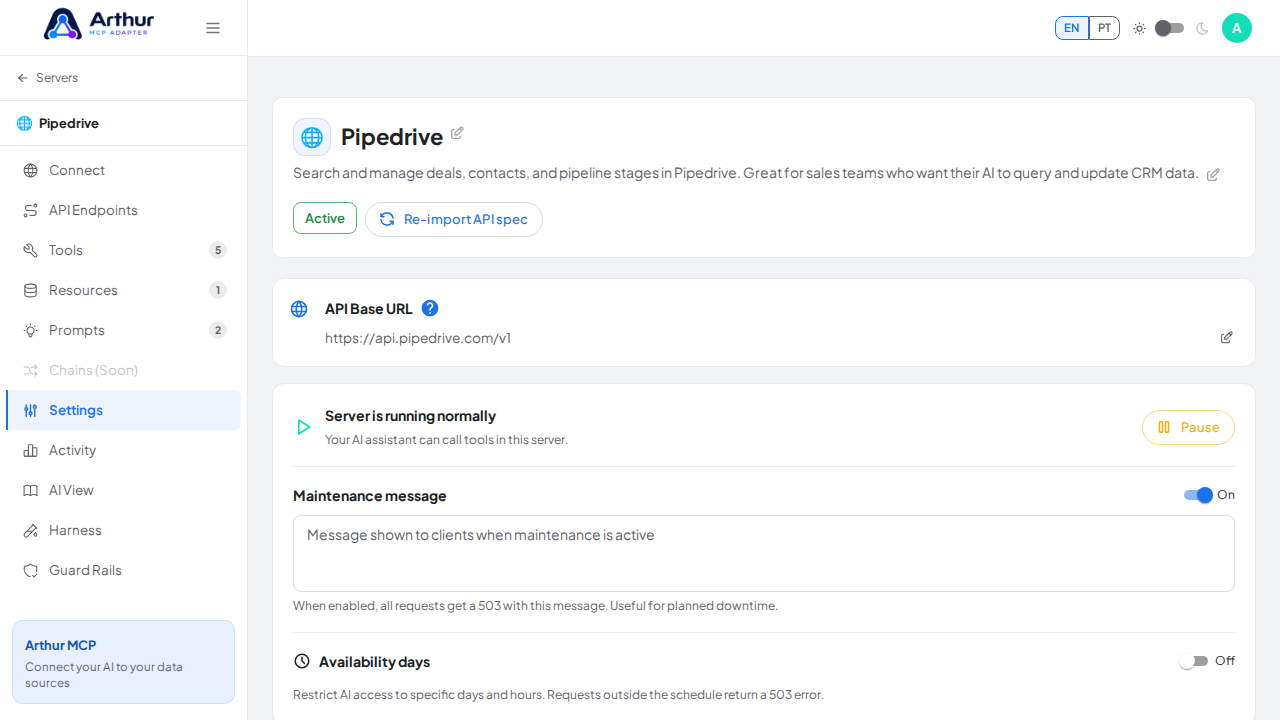Open the API Base URL help icon
Image resolution: width=1280 pixels, height=720 pixels.
tap(430, 308)
